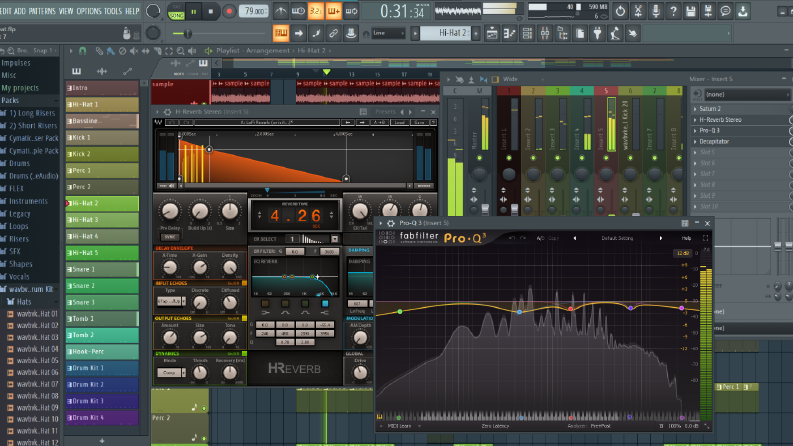This screenshot has width=793, height=446.
Task: Open the PATTERNS menu
Action: 42,11
